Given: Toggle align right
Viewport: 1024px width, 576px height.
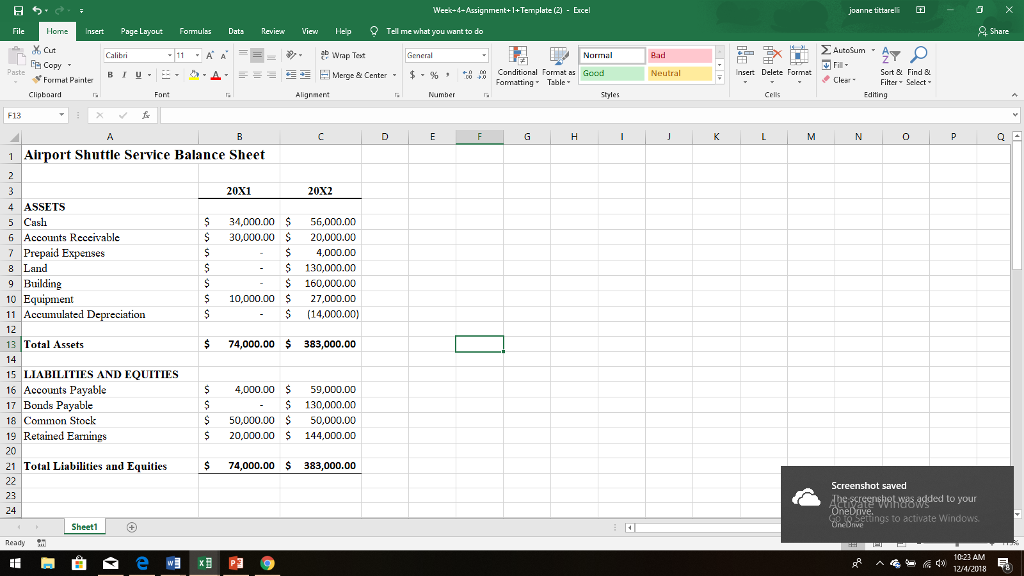Looking at the screenshot, I should coord(272,75).
